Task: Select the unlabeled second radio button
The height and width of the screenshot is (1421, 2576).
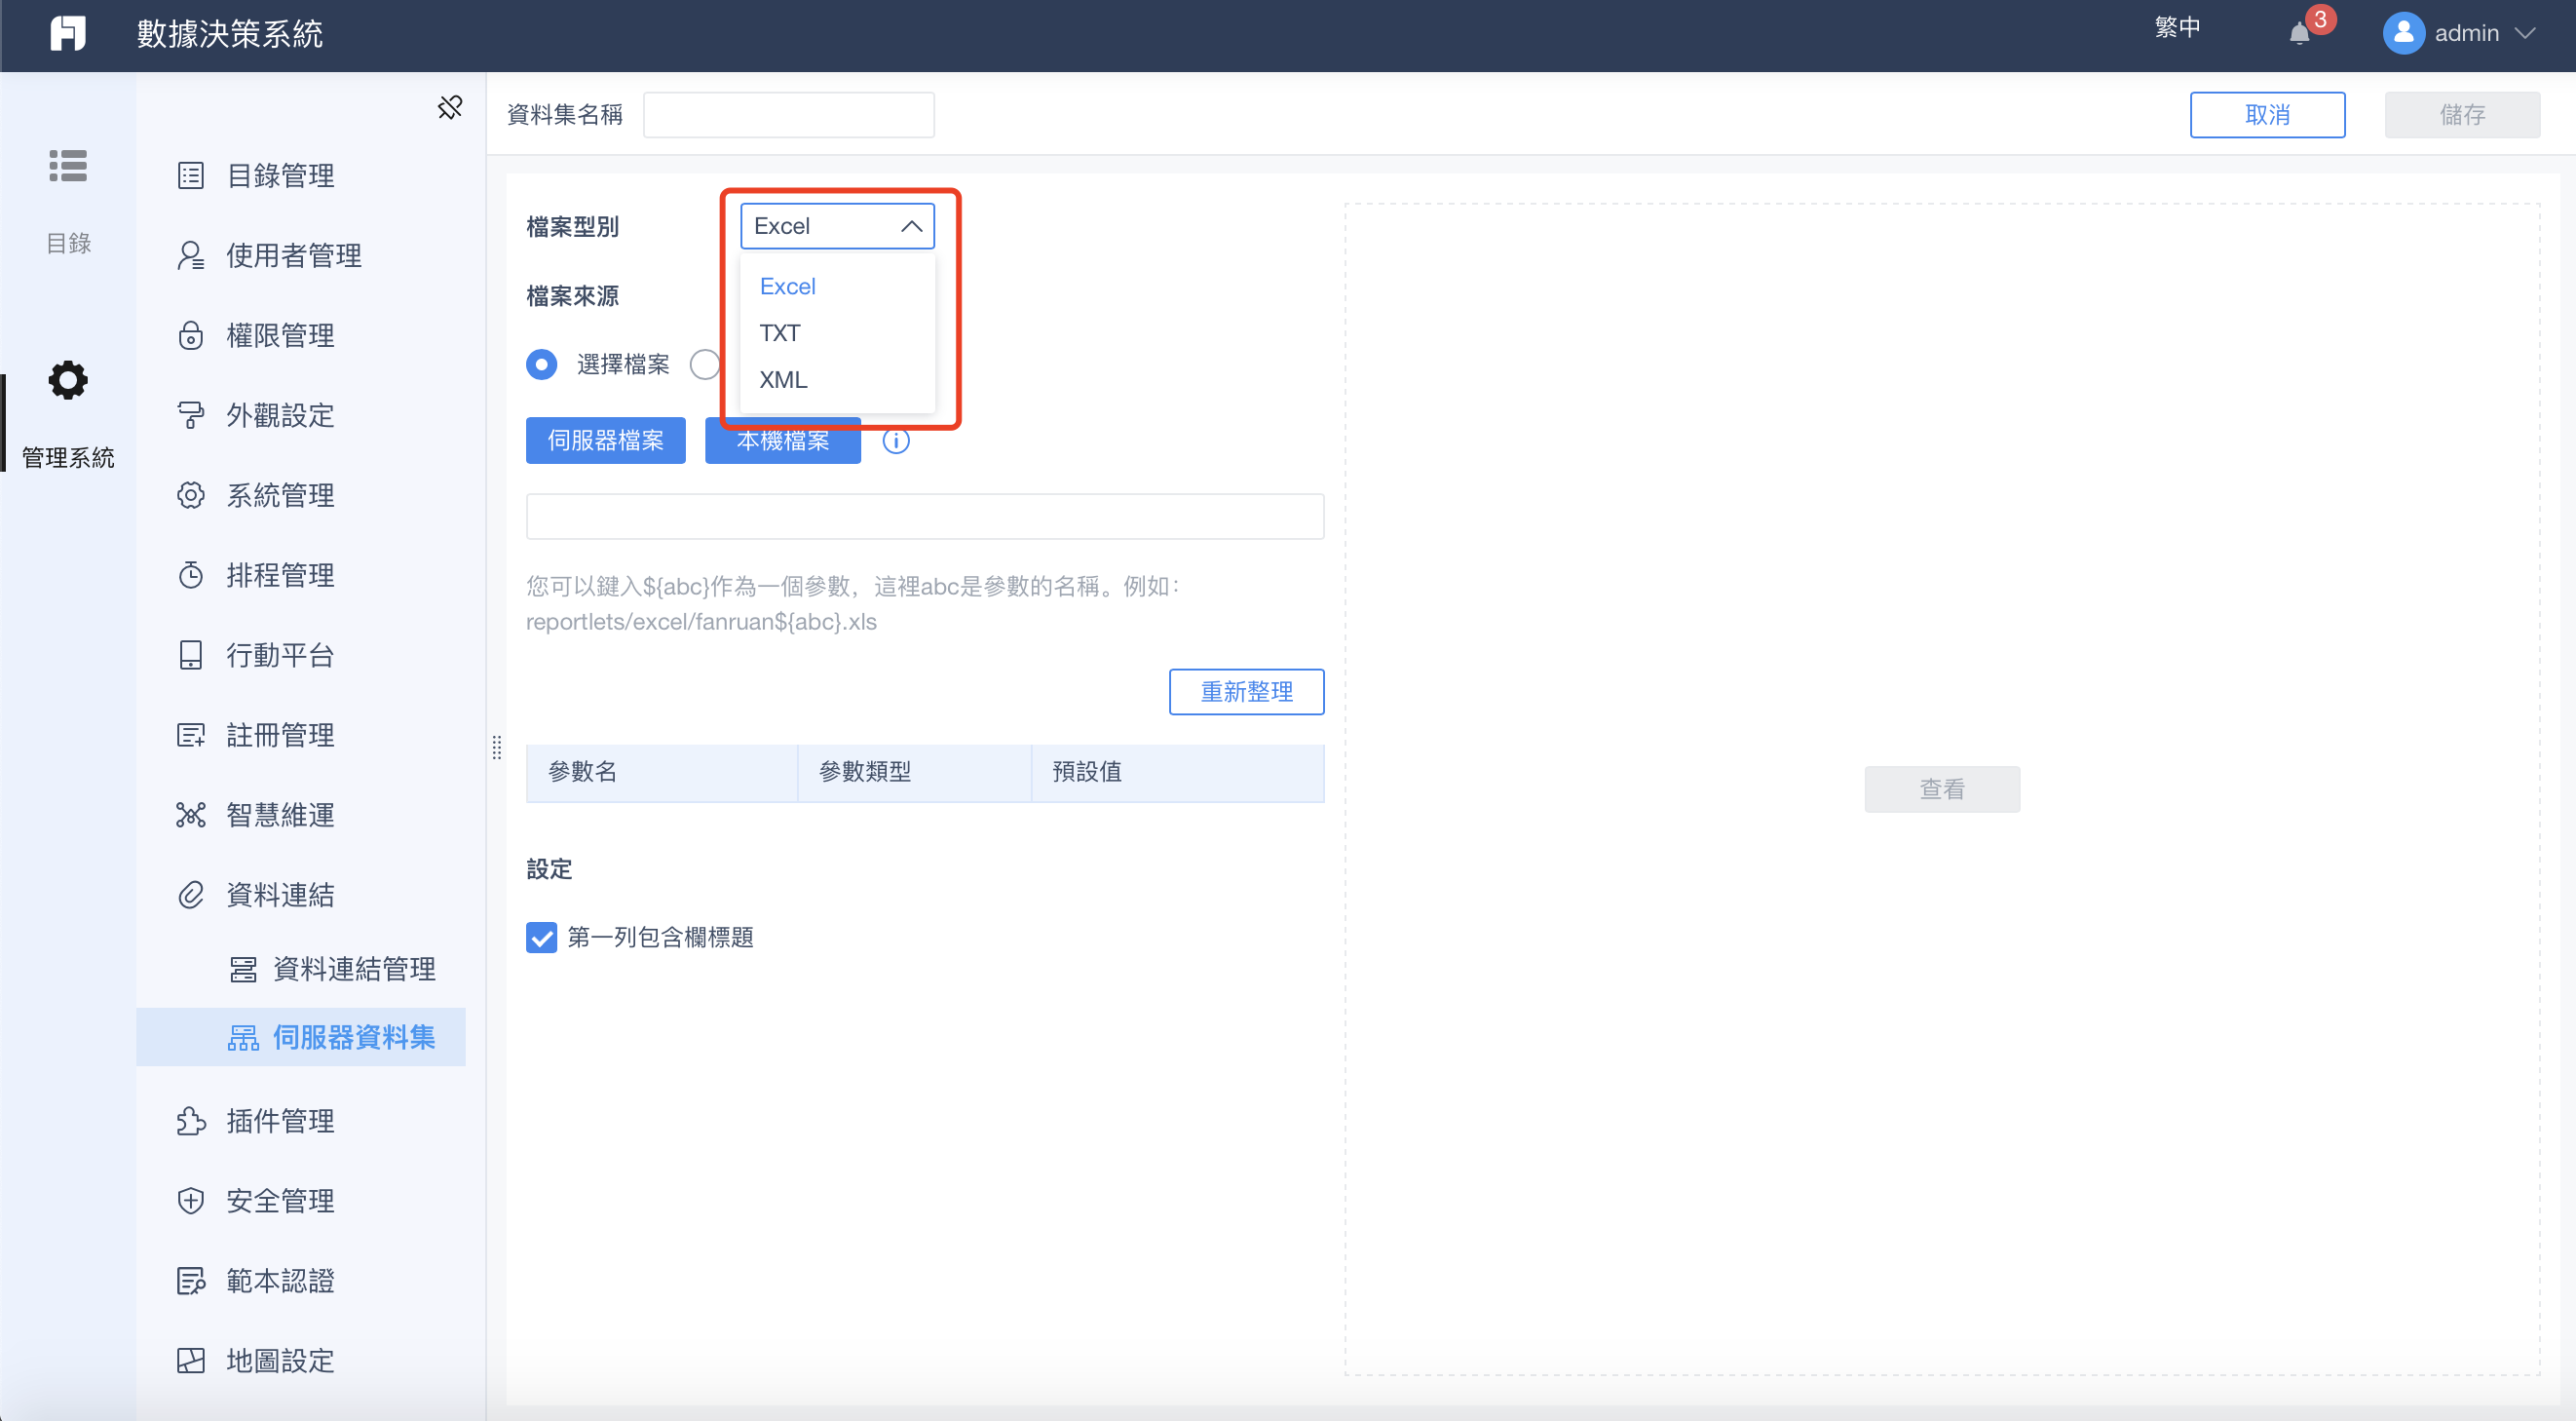Action: [704, 365]
